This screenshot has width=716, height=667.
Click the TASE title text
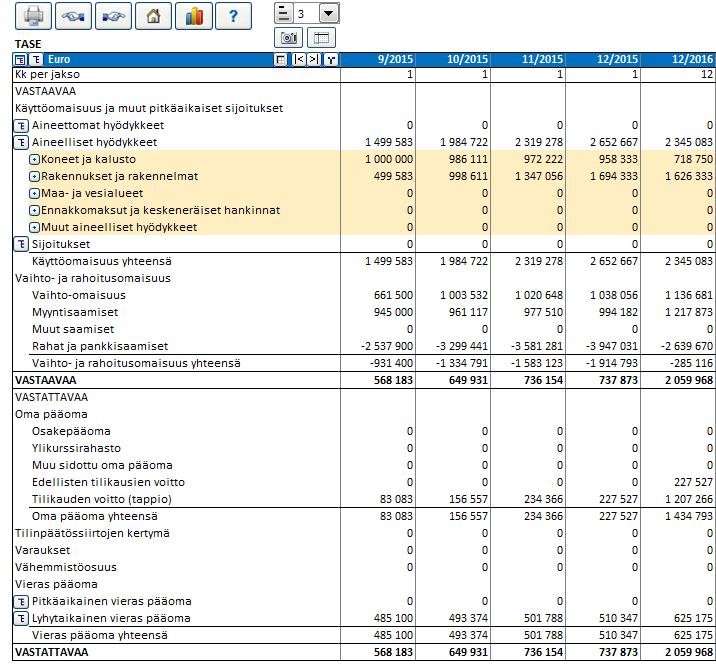pyautogui.click(x=28, y=44)
